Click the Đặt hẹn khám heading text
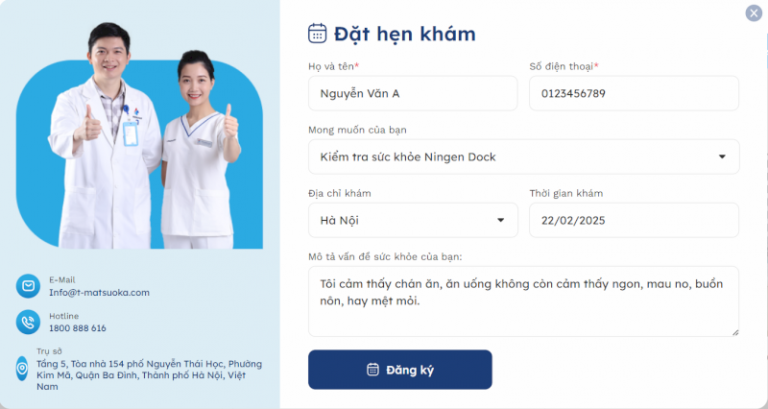The height and width of the screenshot is (409, 768). coord(405,34)
